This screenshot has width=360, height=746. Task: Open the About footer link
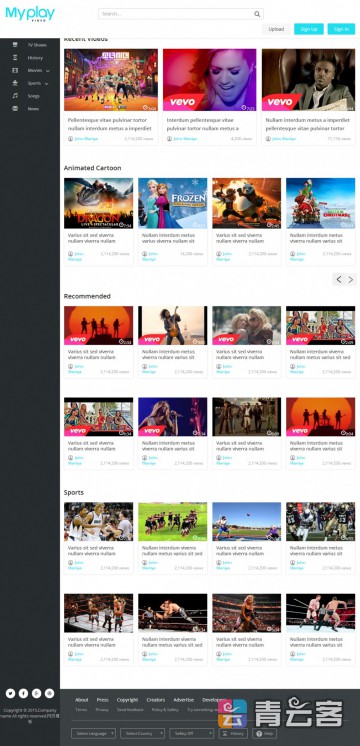pos(81,700)
